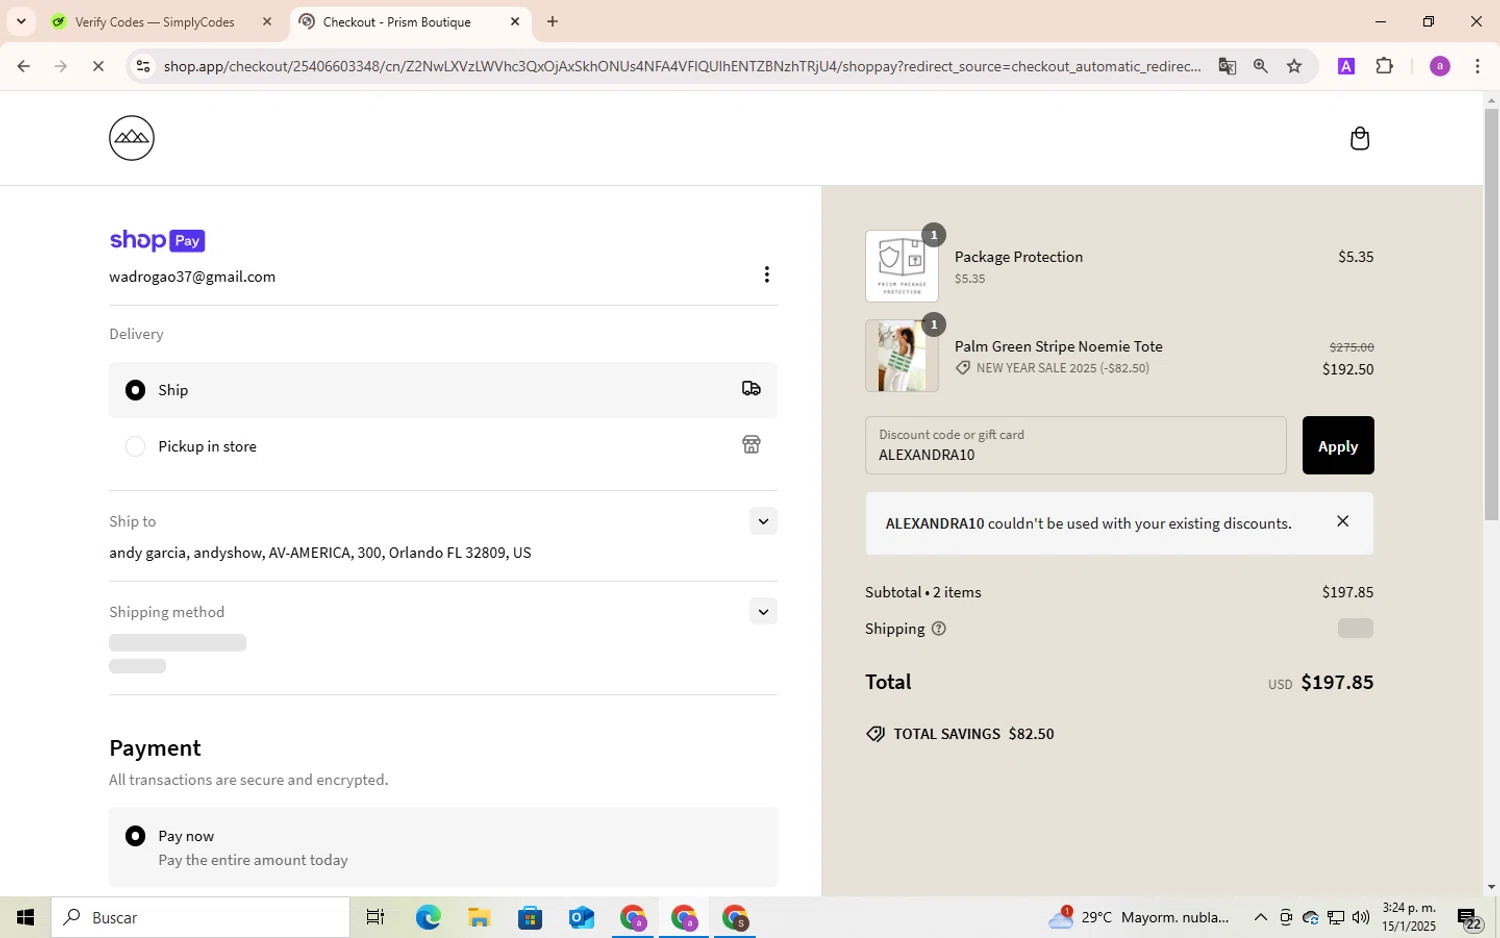Click the Package Protection product thumbnail
The image size is (1500, 938).
pos(901,266)
